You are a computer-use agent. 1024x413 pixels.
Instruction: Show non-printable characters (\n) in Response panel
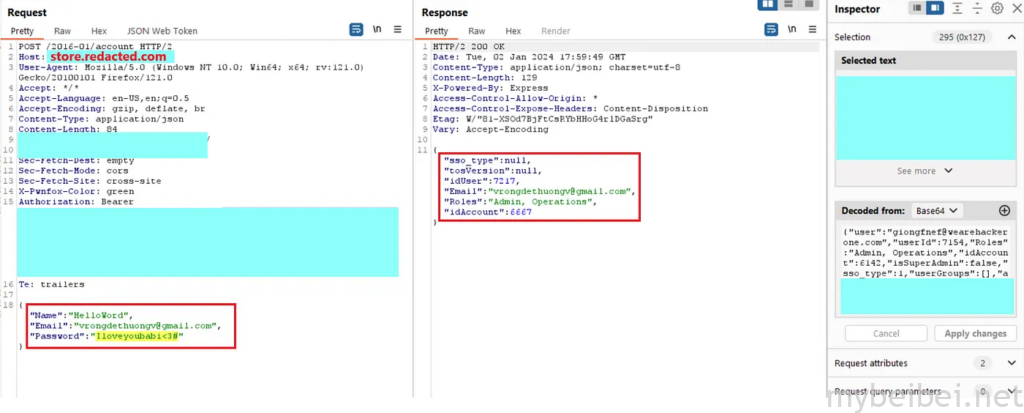point(790,31)
